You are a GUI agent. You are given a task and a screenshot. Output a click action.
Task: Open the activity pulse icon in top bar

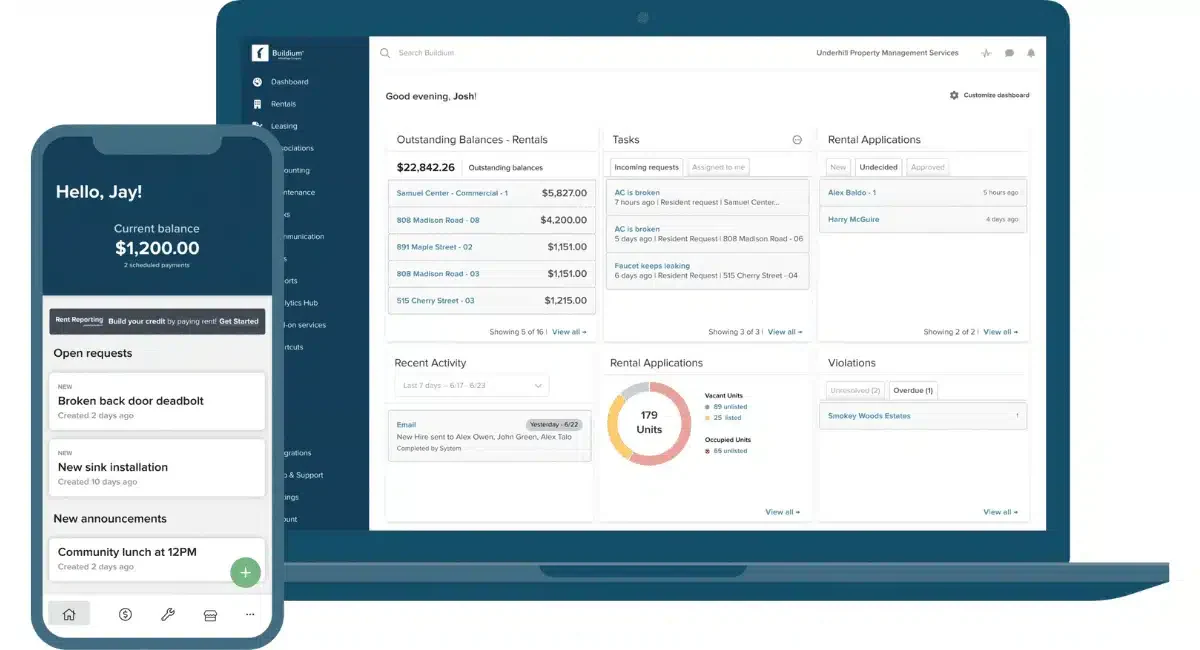pos(987,53)
